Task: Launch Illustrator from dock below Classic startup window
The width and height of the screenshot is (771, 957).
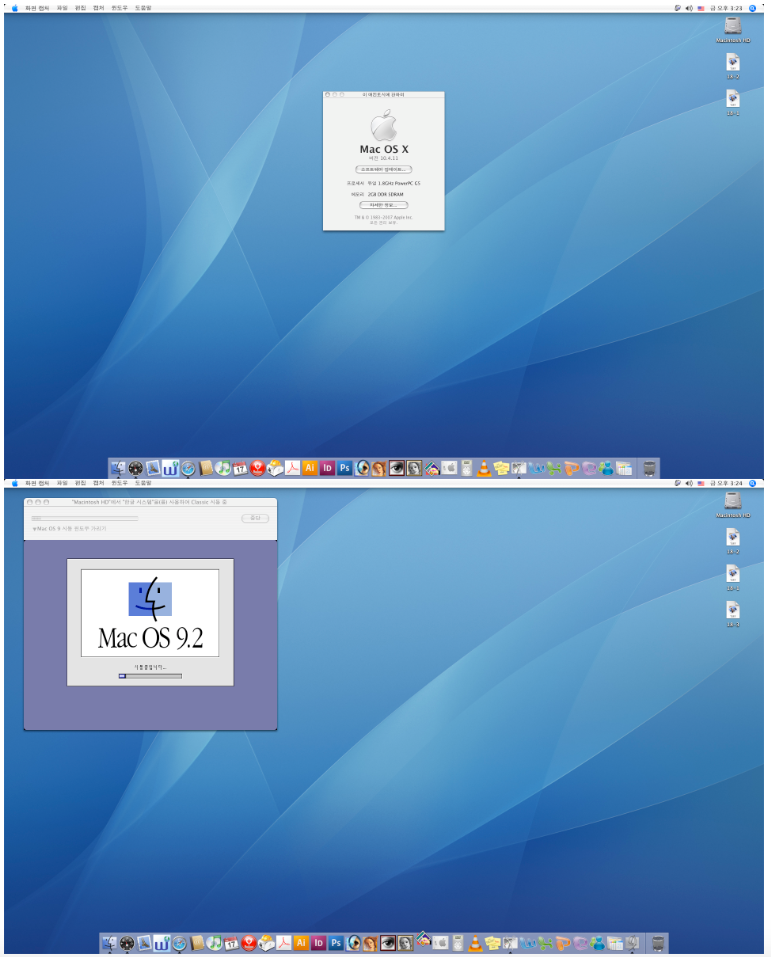Action: [x=301, y=943]
